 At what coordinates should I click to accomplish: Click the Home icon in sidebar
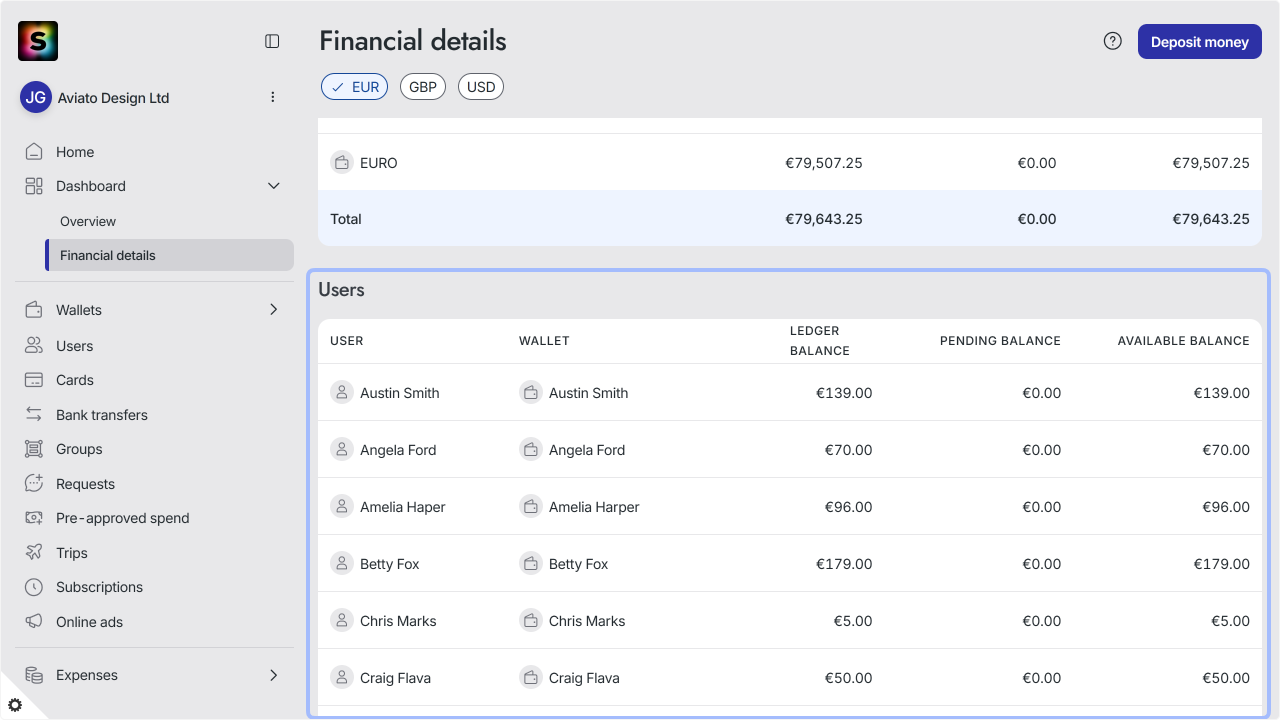[x=34, y=152]
